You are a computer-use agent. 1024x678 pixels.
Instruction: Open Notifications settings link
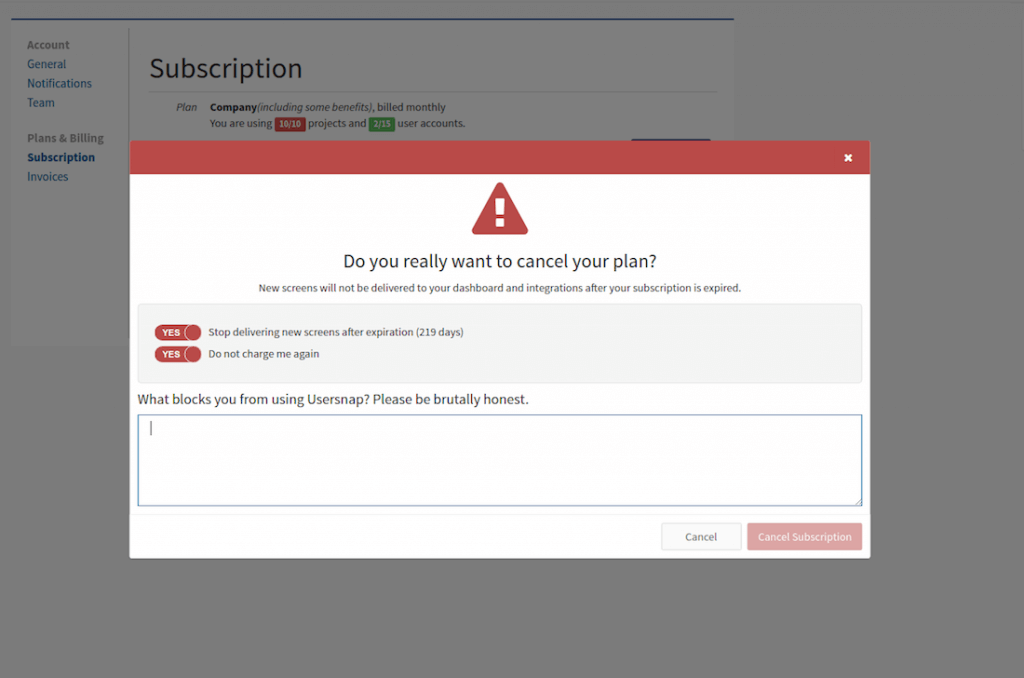59,84
